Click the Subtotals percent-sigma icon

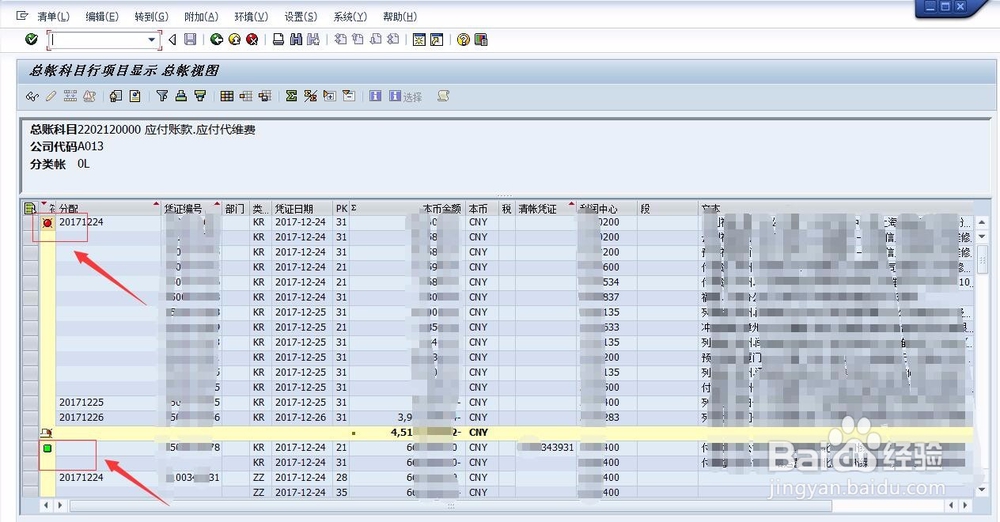(x=311, y=96)
